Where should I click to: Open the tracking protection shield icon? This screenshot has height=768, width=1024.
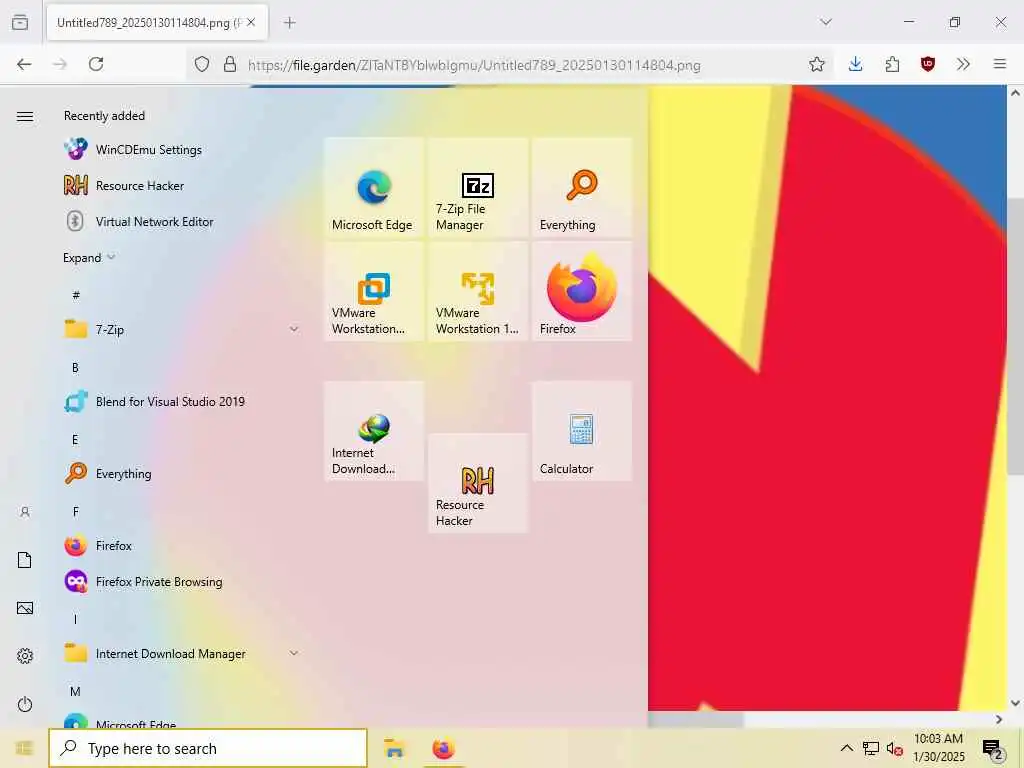pos(202,64)
